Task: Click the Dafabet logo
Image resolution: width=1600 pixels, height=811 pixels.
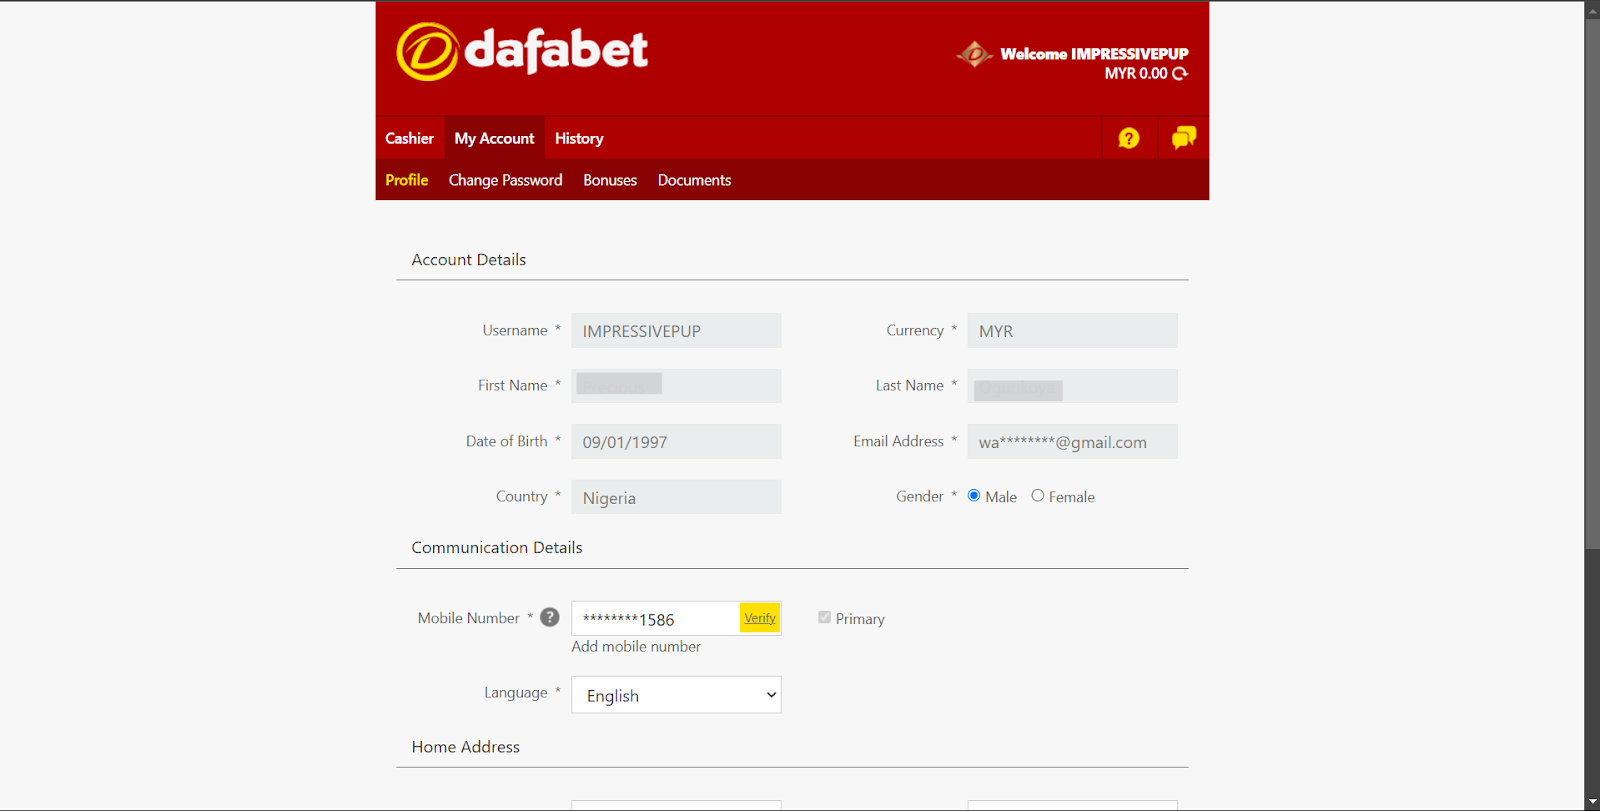Action: click(x=522, y=51)
